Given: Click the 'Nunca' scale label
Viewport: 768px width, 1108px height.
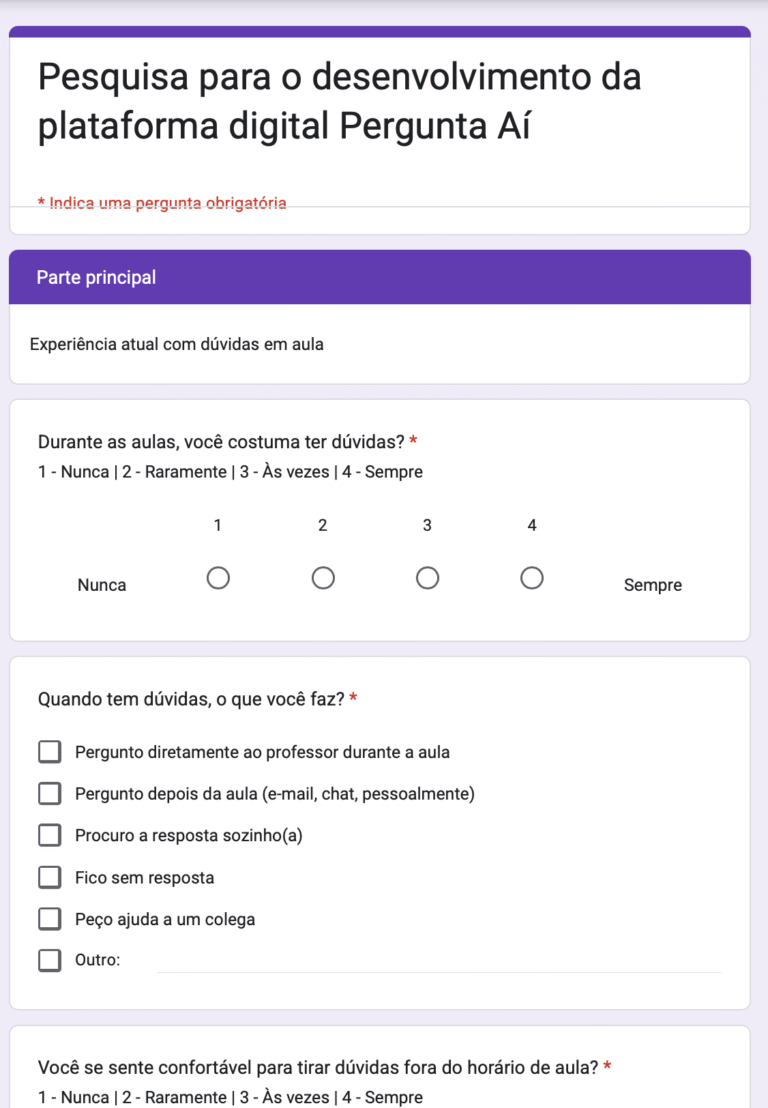Looking at the screenshot, I should point(101,584).
